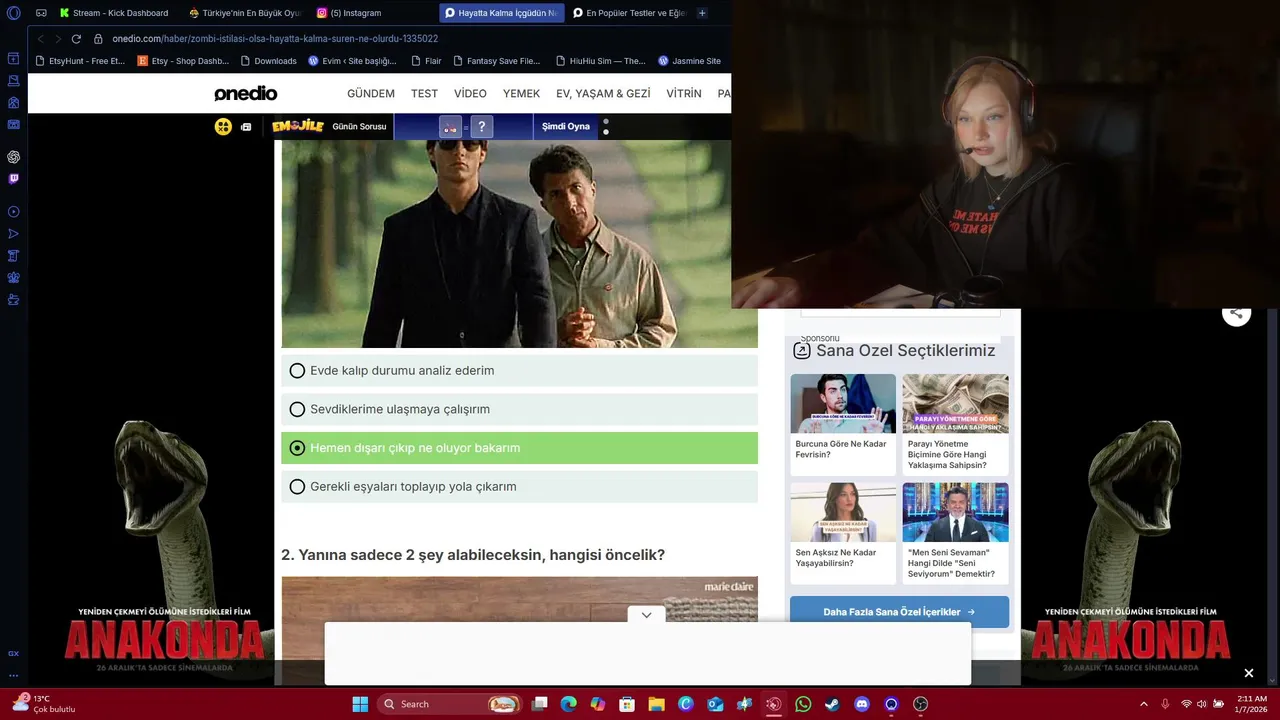Open Downloads bookmark

pyautogui.click(x=268, y=61)
